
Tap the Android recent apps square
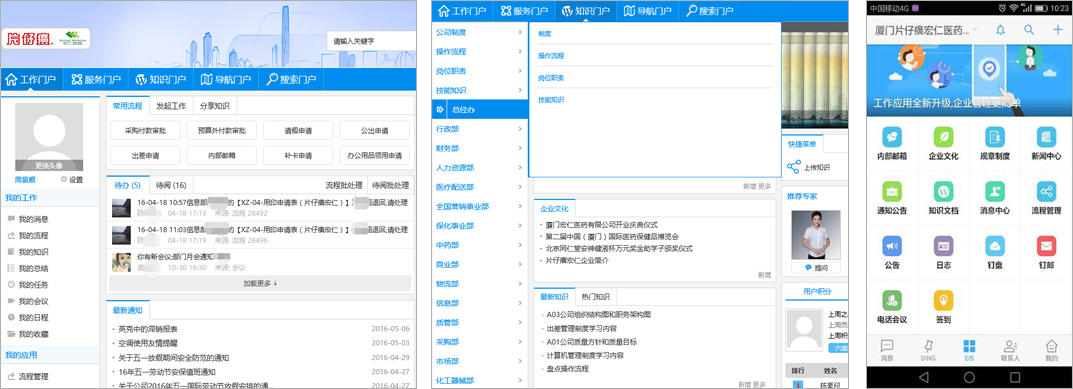[x=1015, y=377]
